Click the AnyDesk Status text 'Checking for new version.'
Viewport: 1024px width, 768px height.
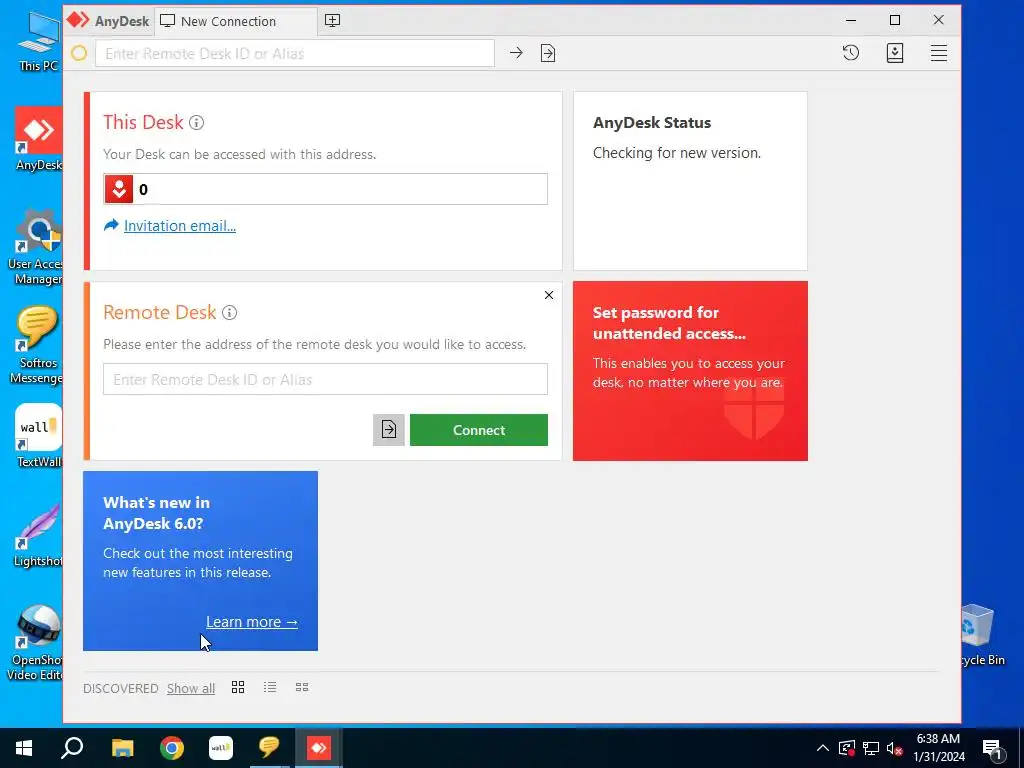(677, 153)
